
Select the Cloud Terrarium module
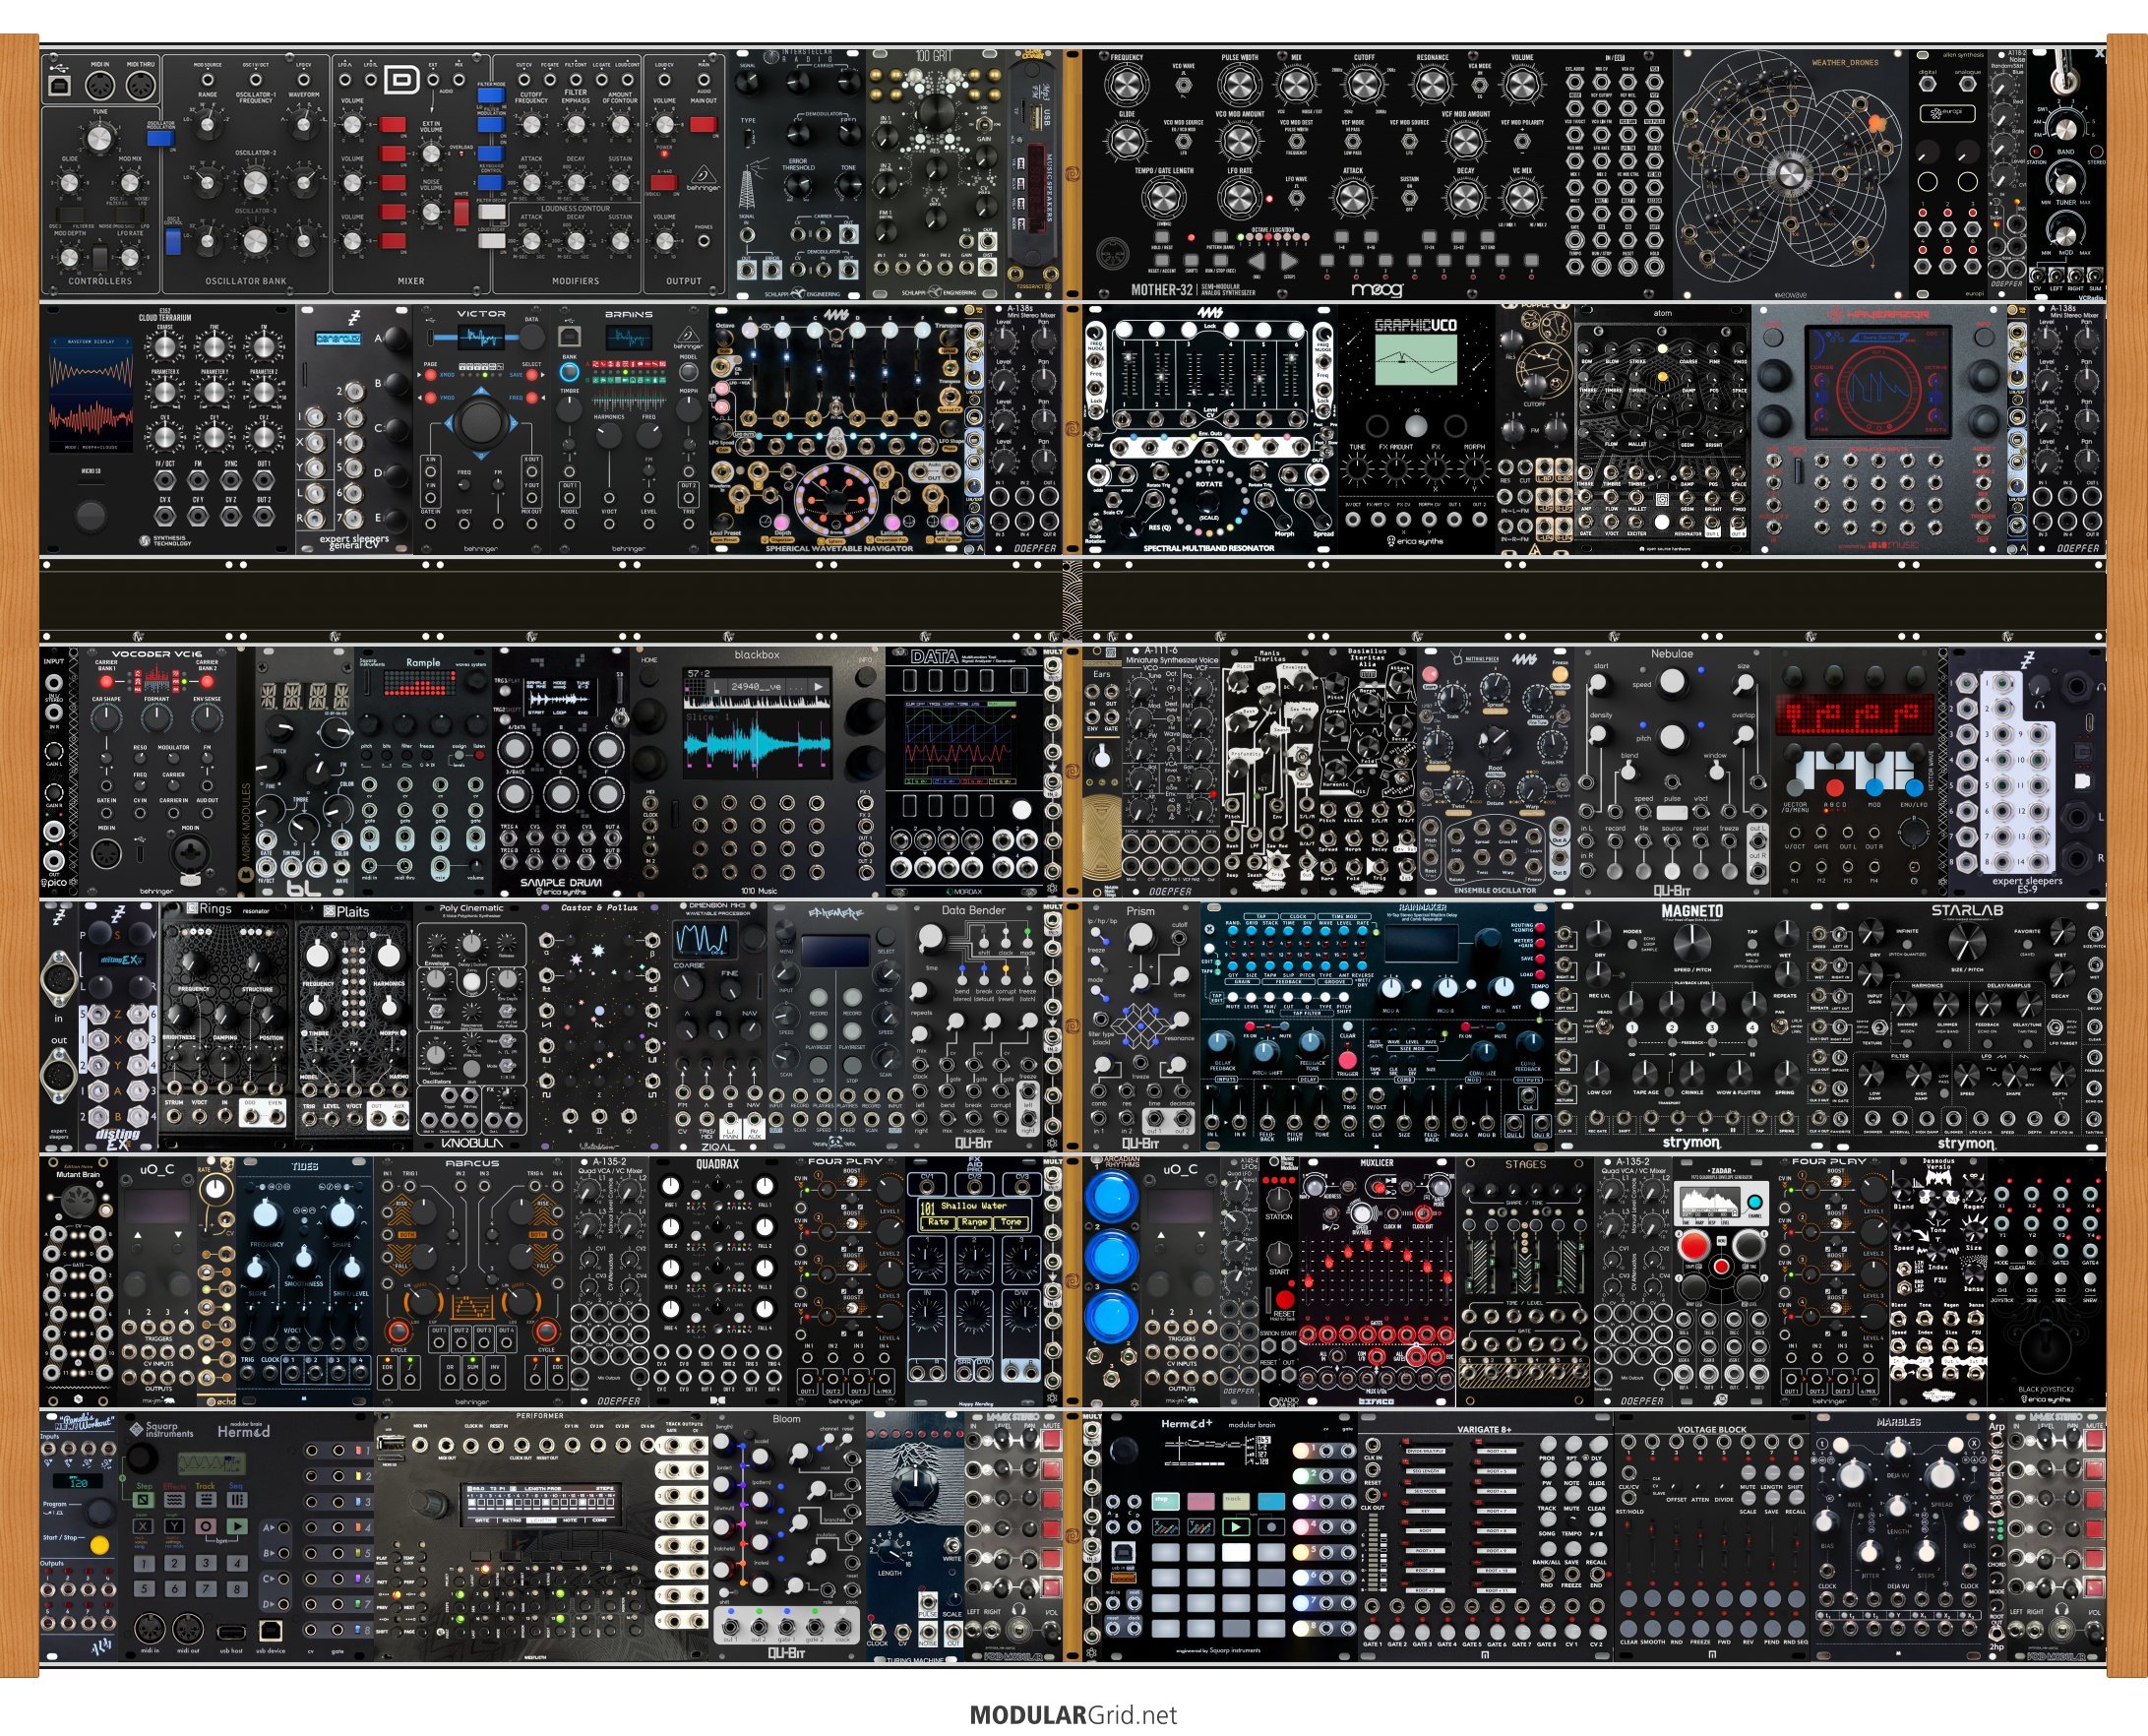pos(167,430)
